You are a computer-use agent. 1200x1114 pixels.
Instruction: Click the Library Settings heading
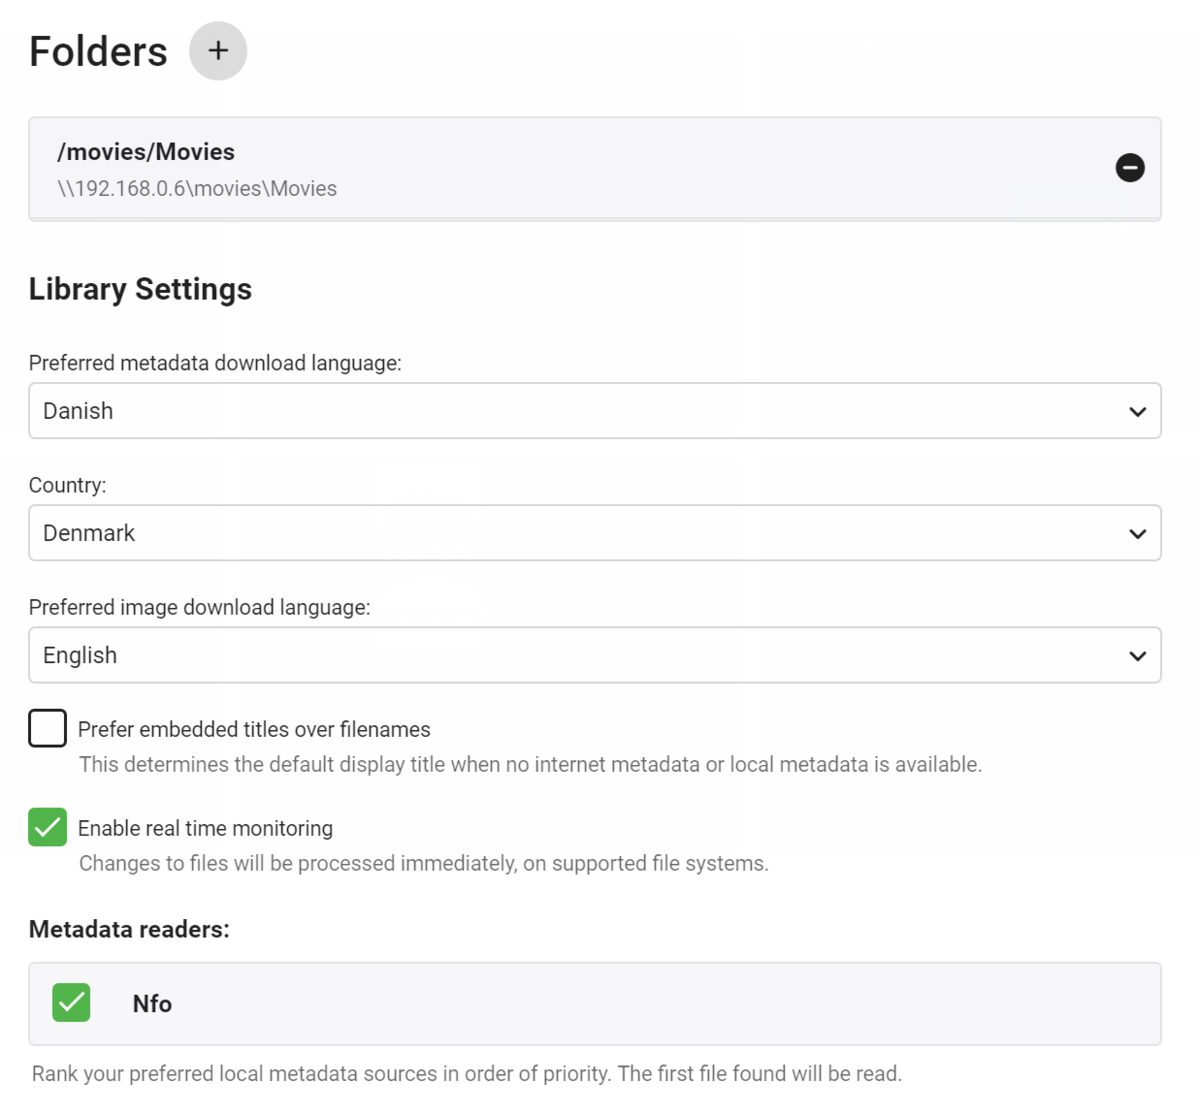(x=140, y=289)
